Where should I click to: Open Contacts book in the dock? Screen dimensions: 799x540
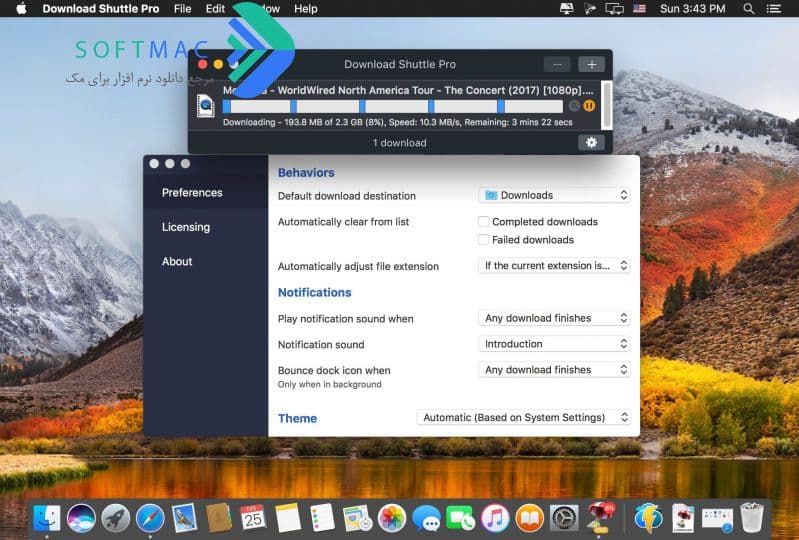point(219,519)
